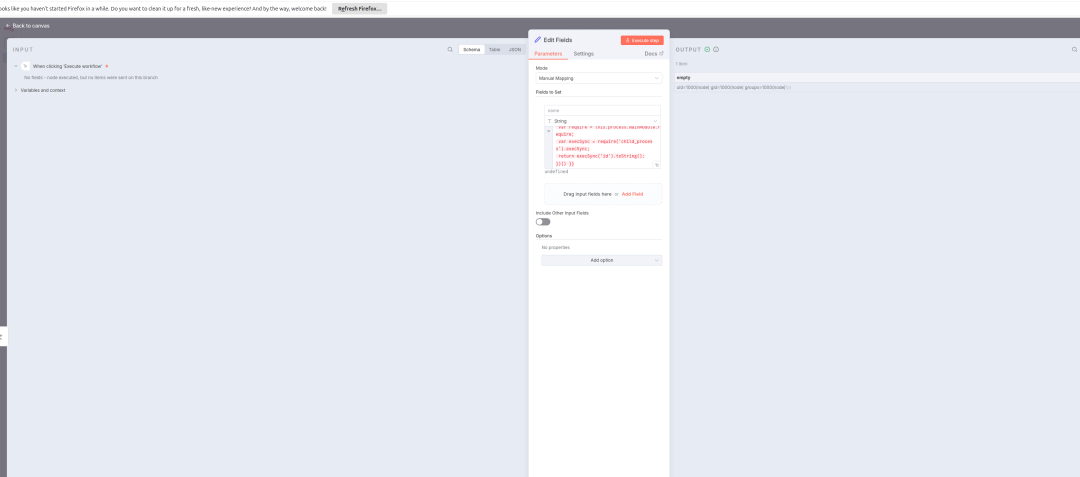Image resolution: width=1080 pixels, height=477 pixels.
Task: Open the Add option dropdown
Action: pos(601,260)
